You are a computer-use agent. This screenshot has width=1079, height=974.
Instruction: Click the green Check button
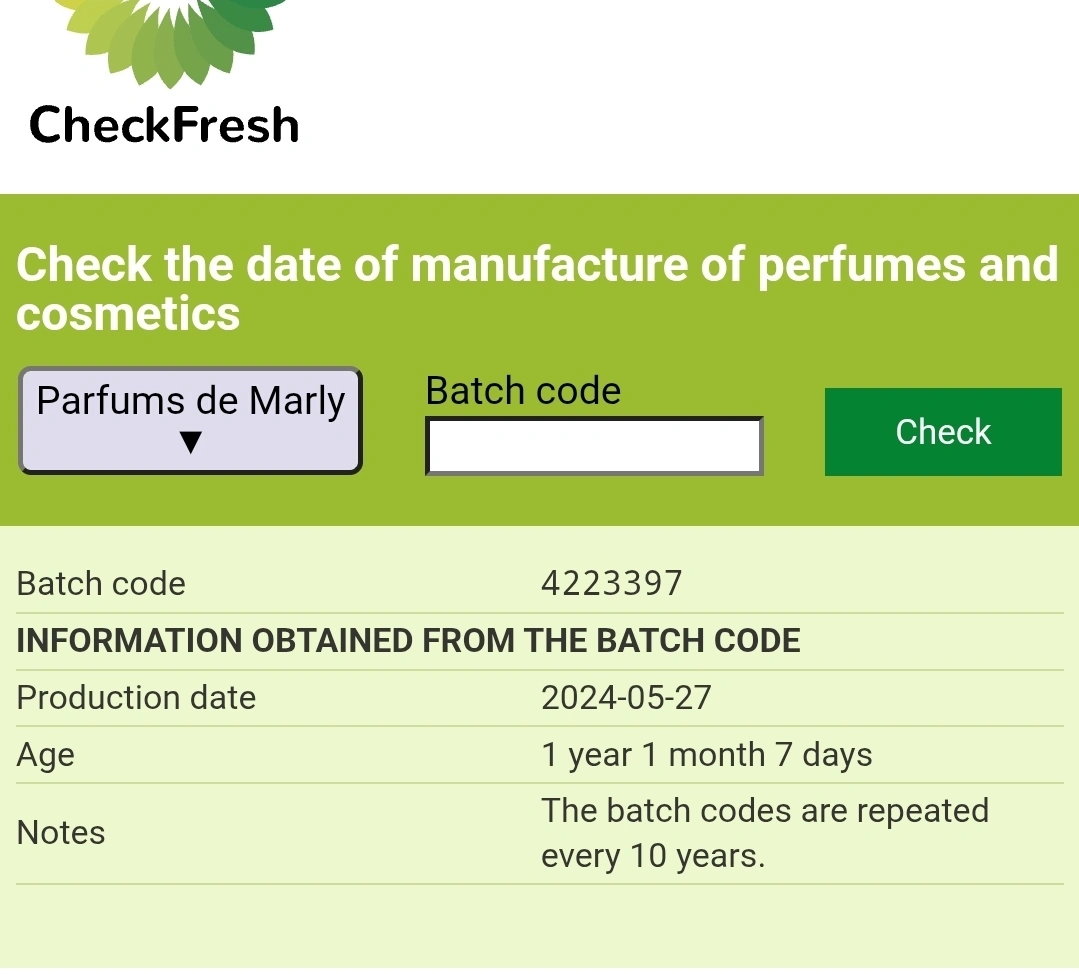[x=943, y=432]
